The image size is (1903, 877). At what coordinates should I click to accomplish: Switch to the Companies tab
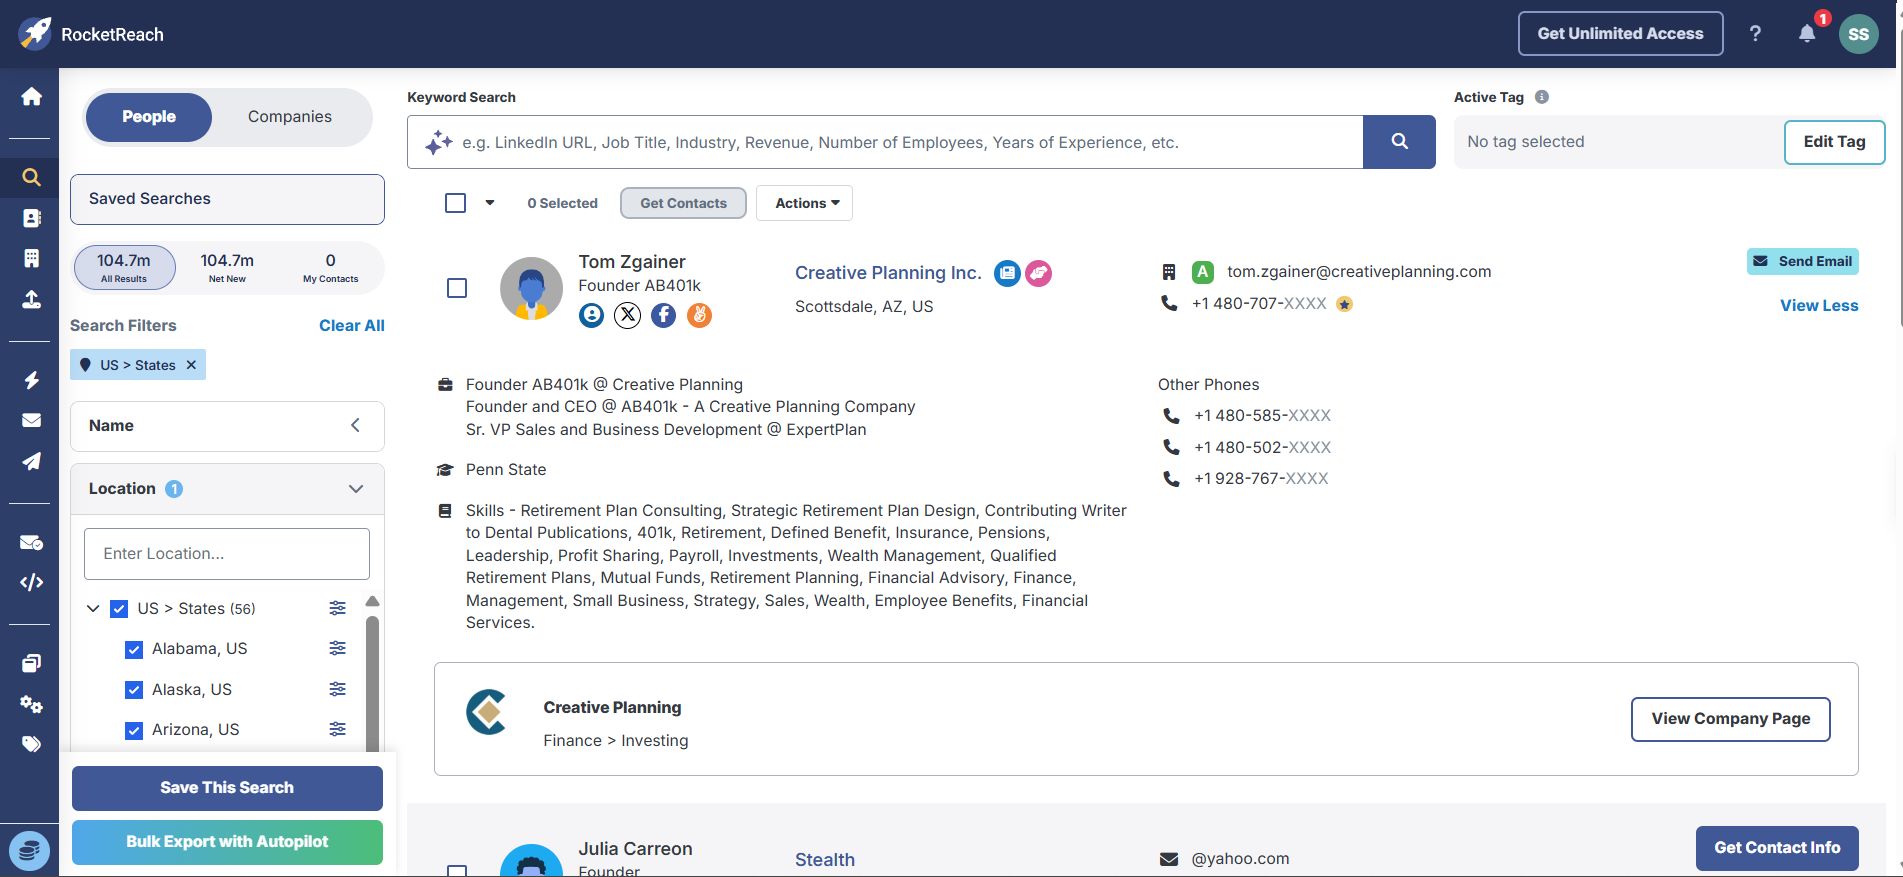(x=290, y=117)
